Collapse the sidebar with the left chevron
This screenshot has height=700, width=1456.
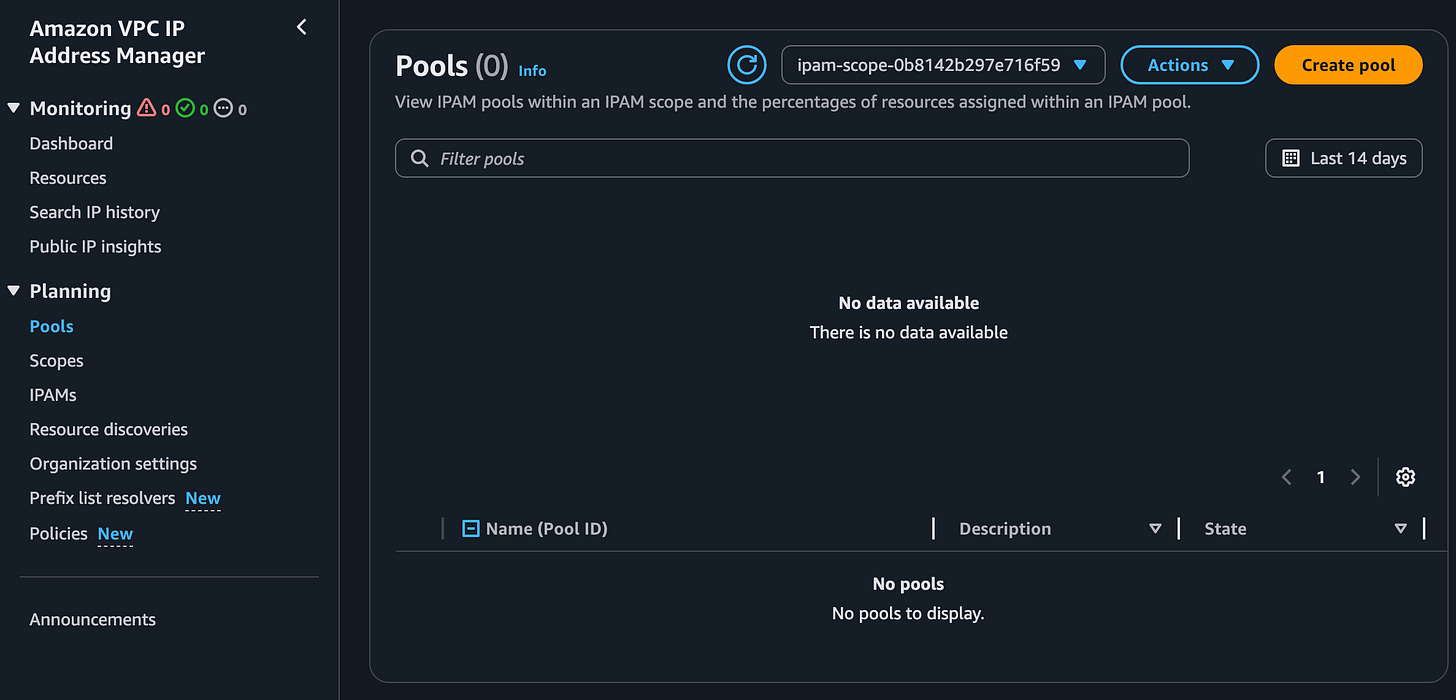(x=302, y=28)
